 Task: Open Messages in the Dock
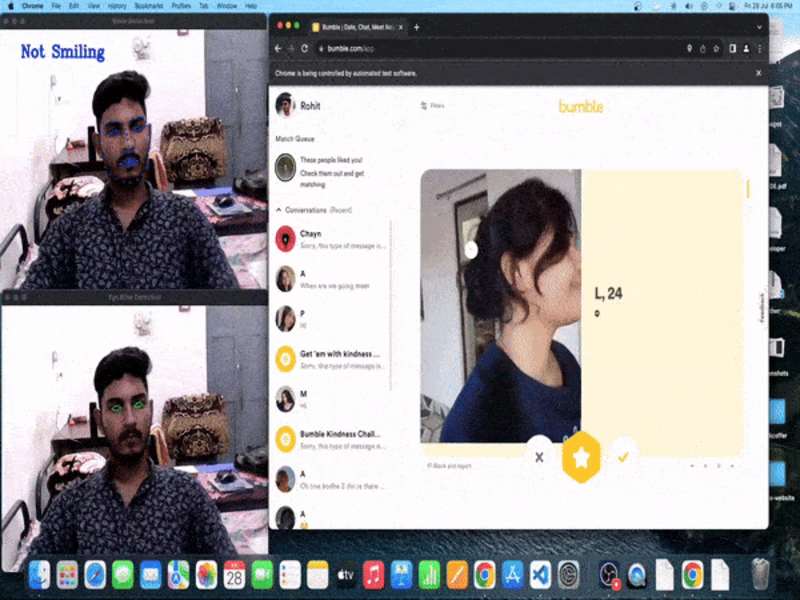123,574
